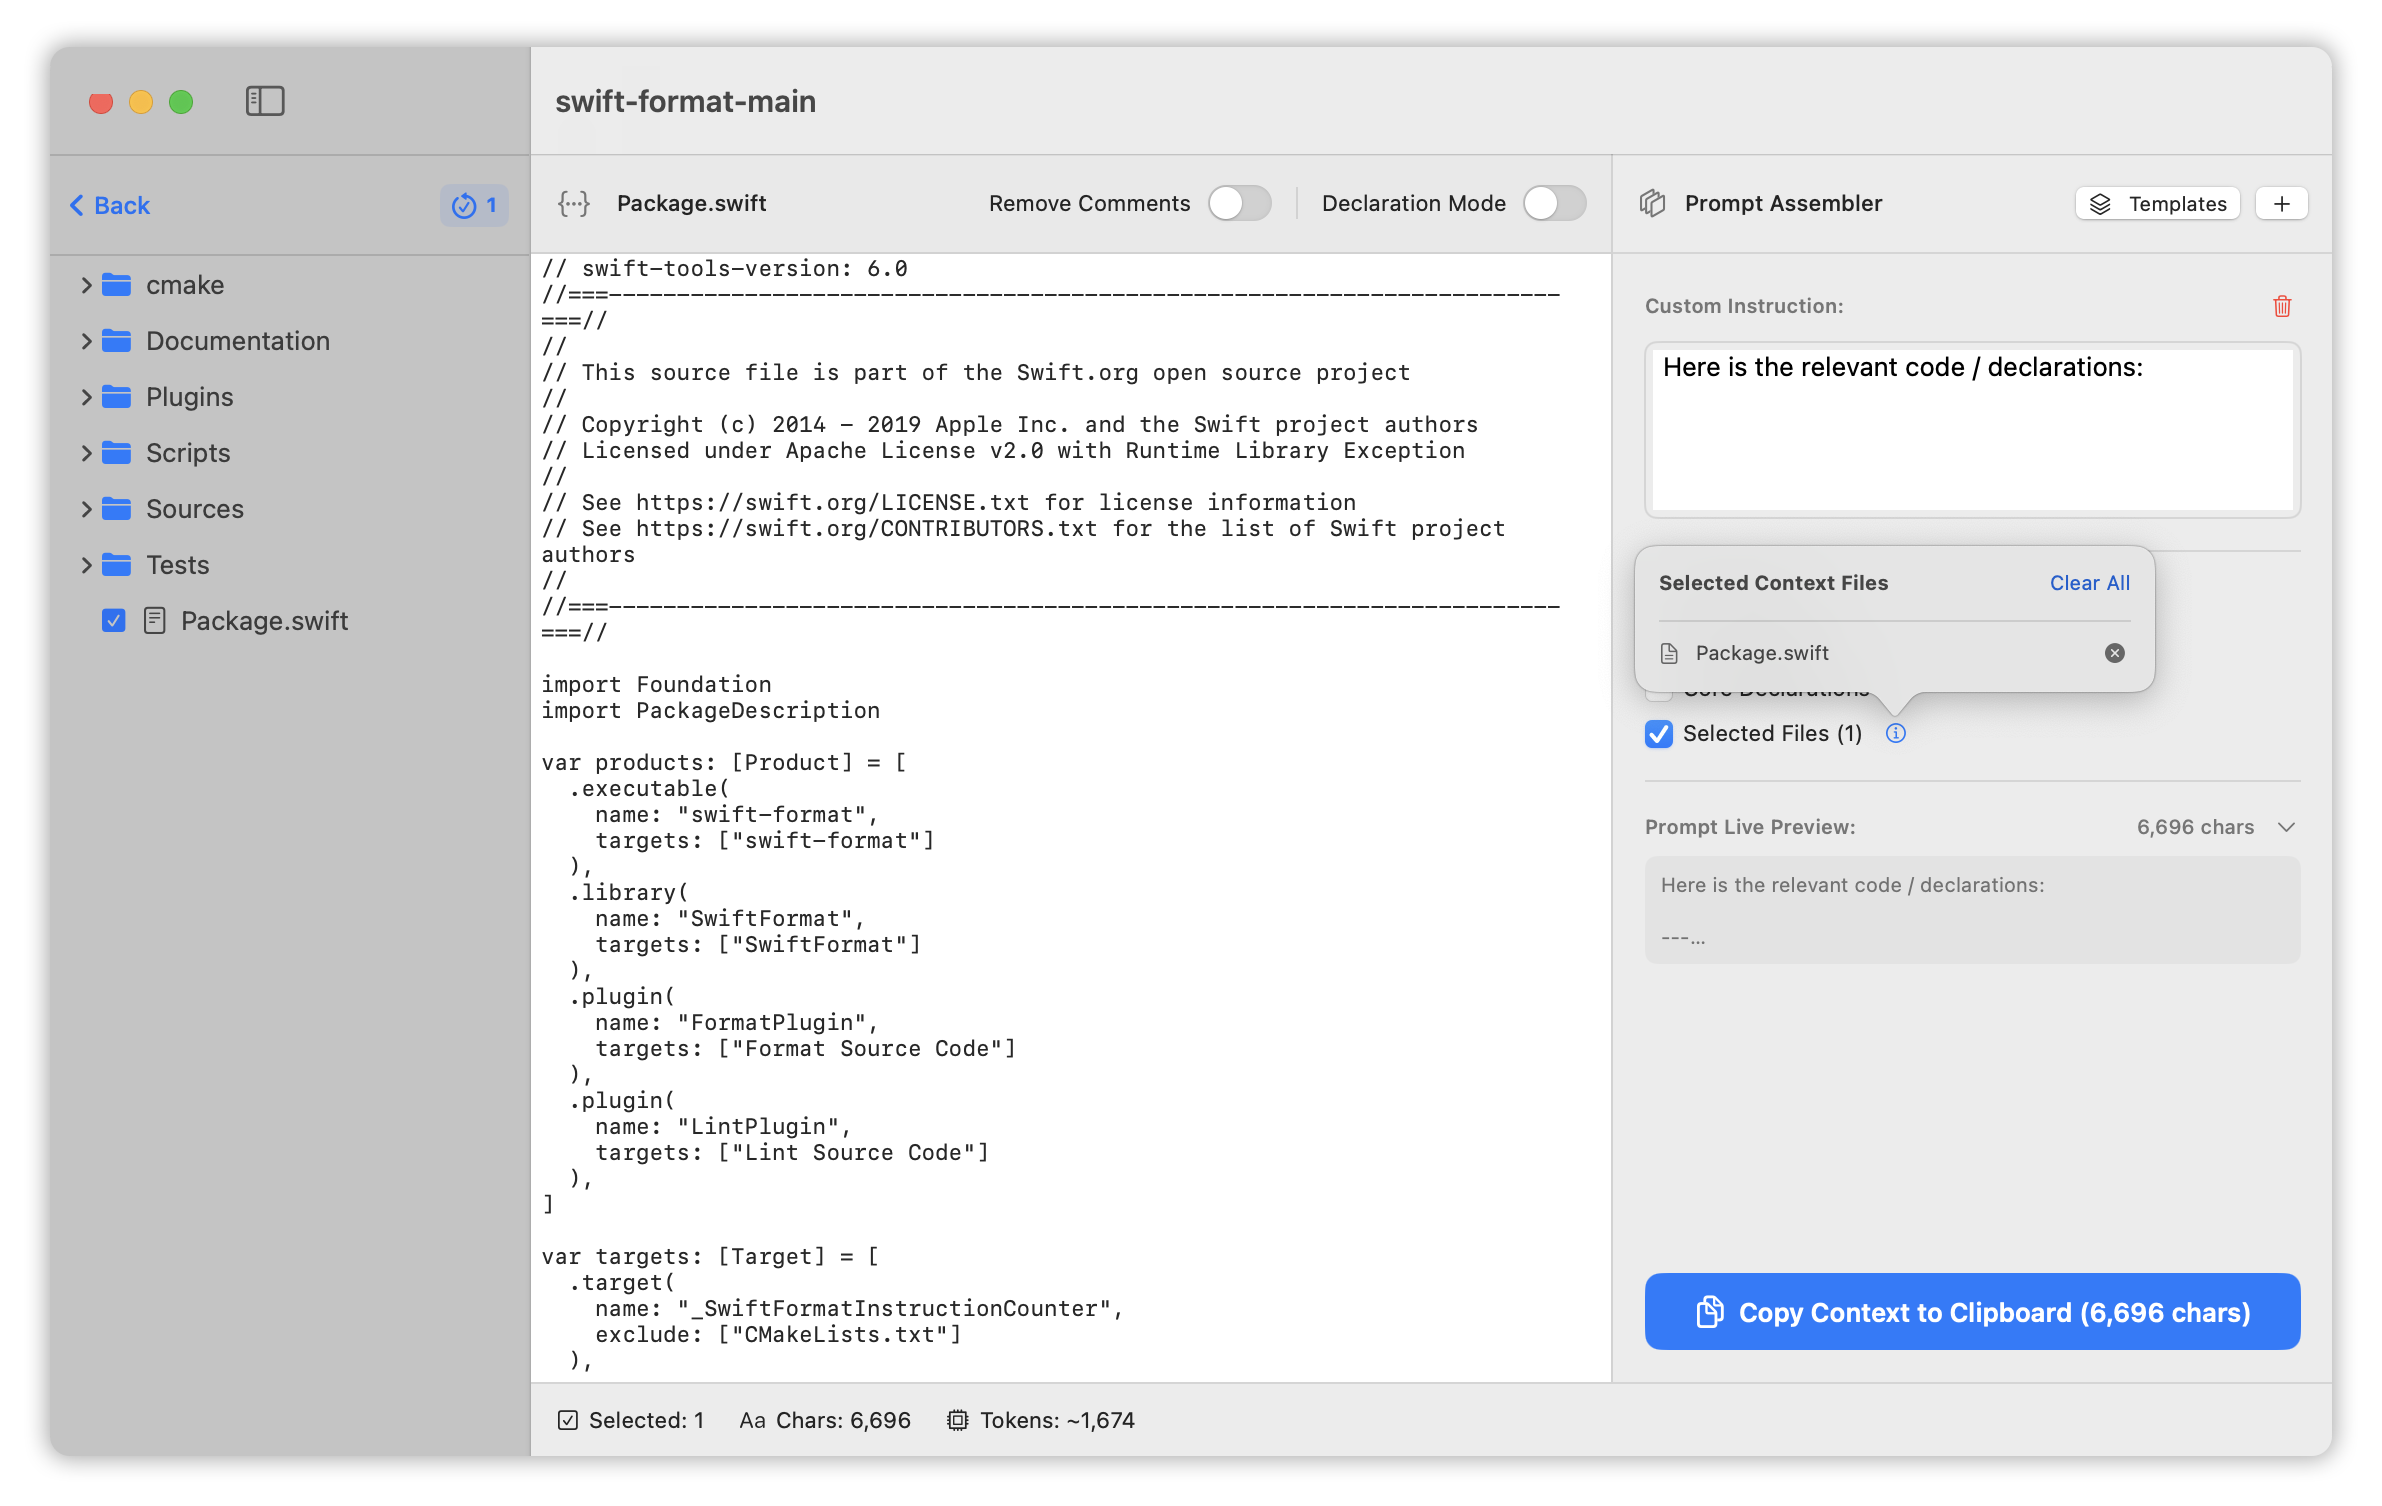Click the macOS green zoom window button
2382x1506 pixels.
click(x=181, y=102)
